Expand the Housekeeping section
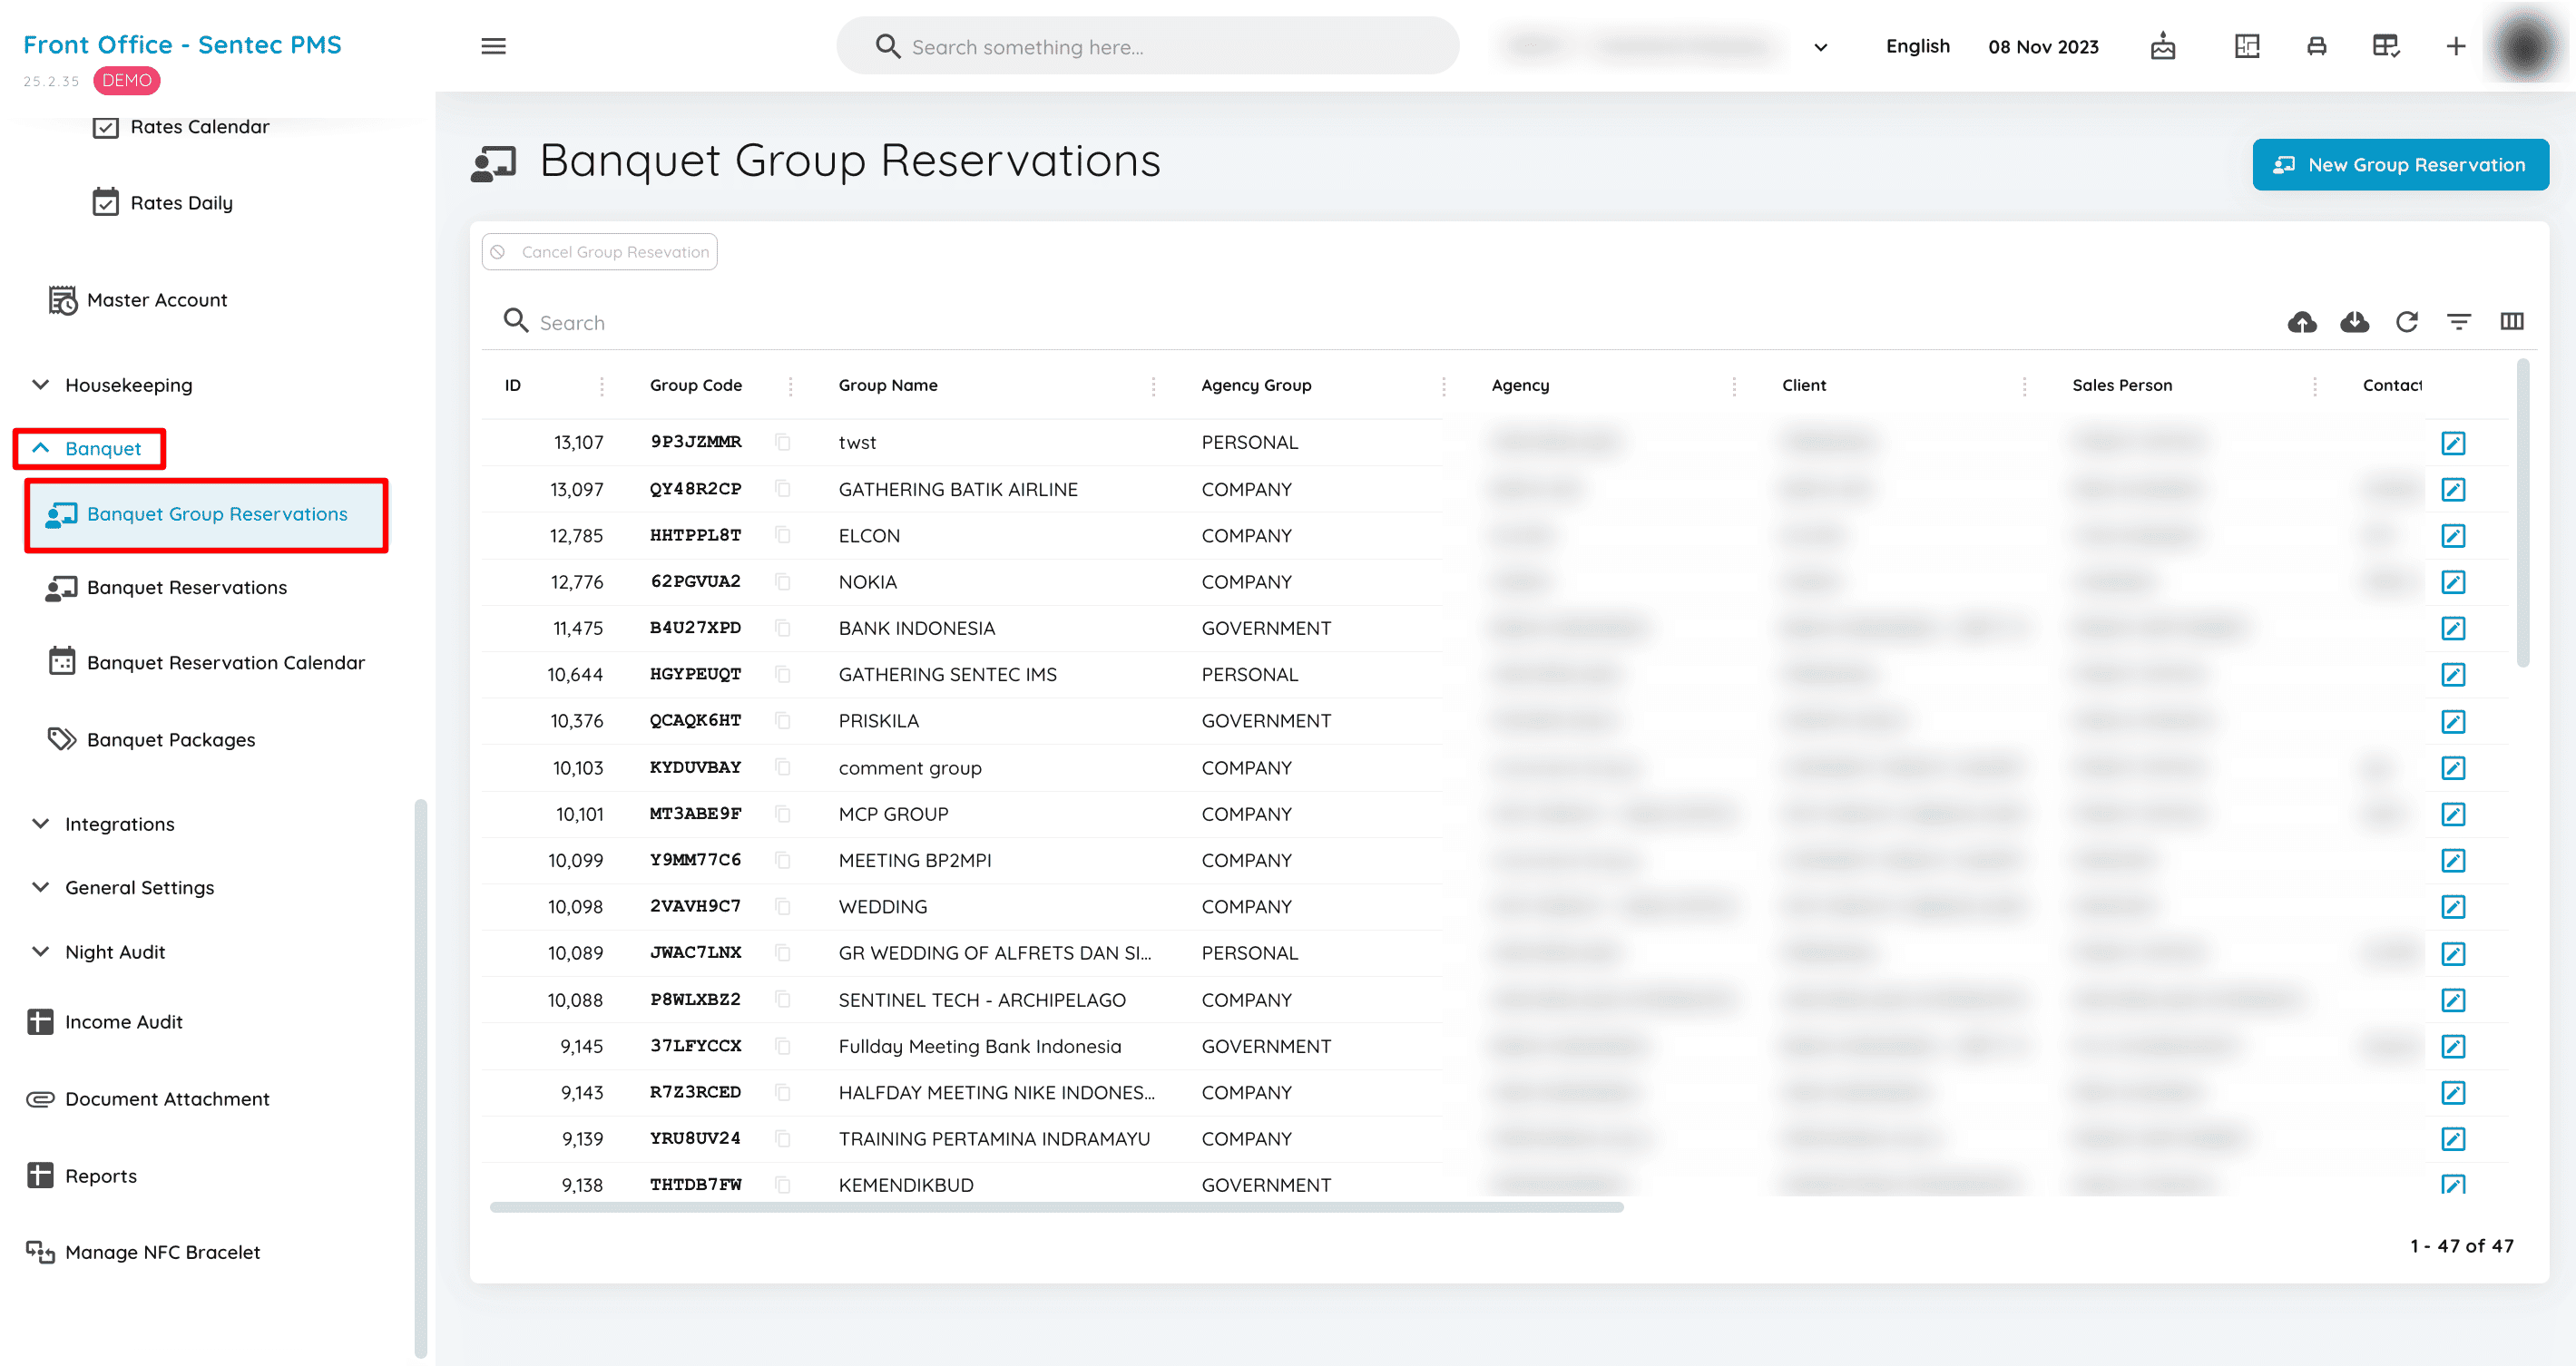Screen dimensions: 2576x1366 pos(112,385)
